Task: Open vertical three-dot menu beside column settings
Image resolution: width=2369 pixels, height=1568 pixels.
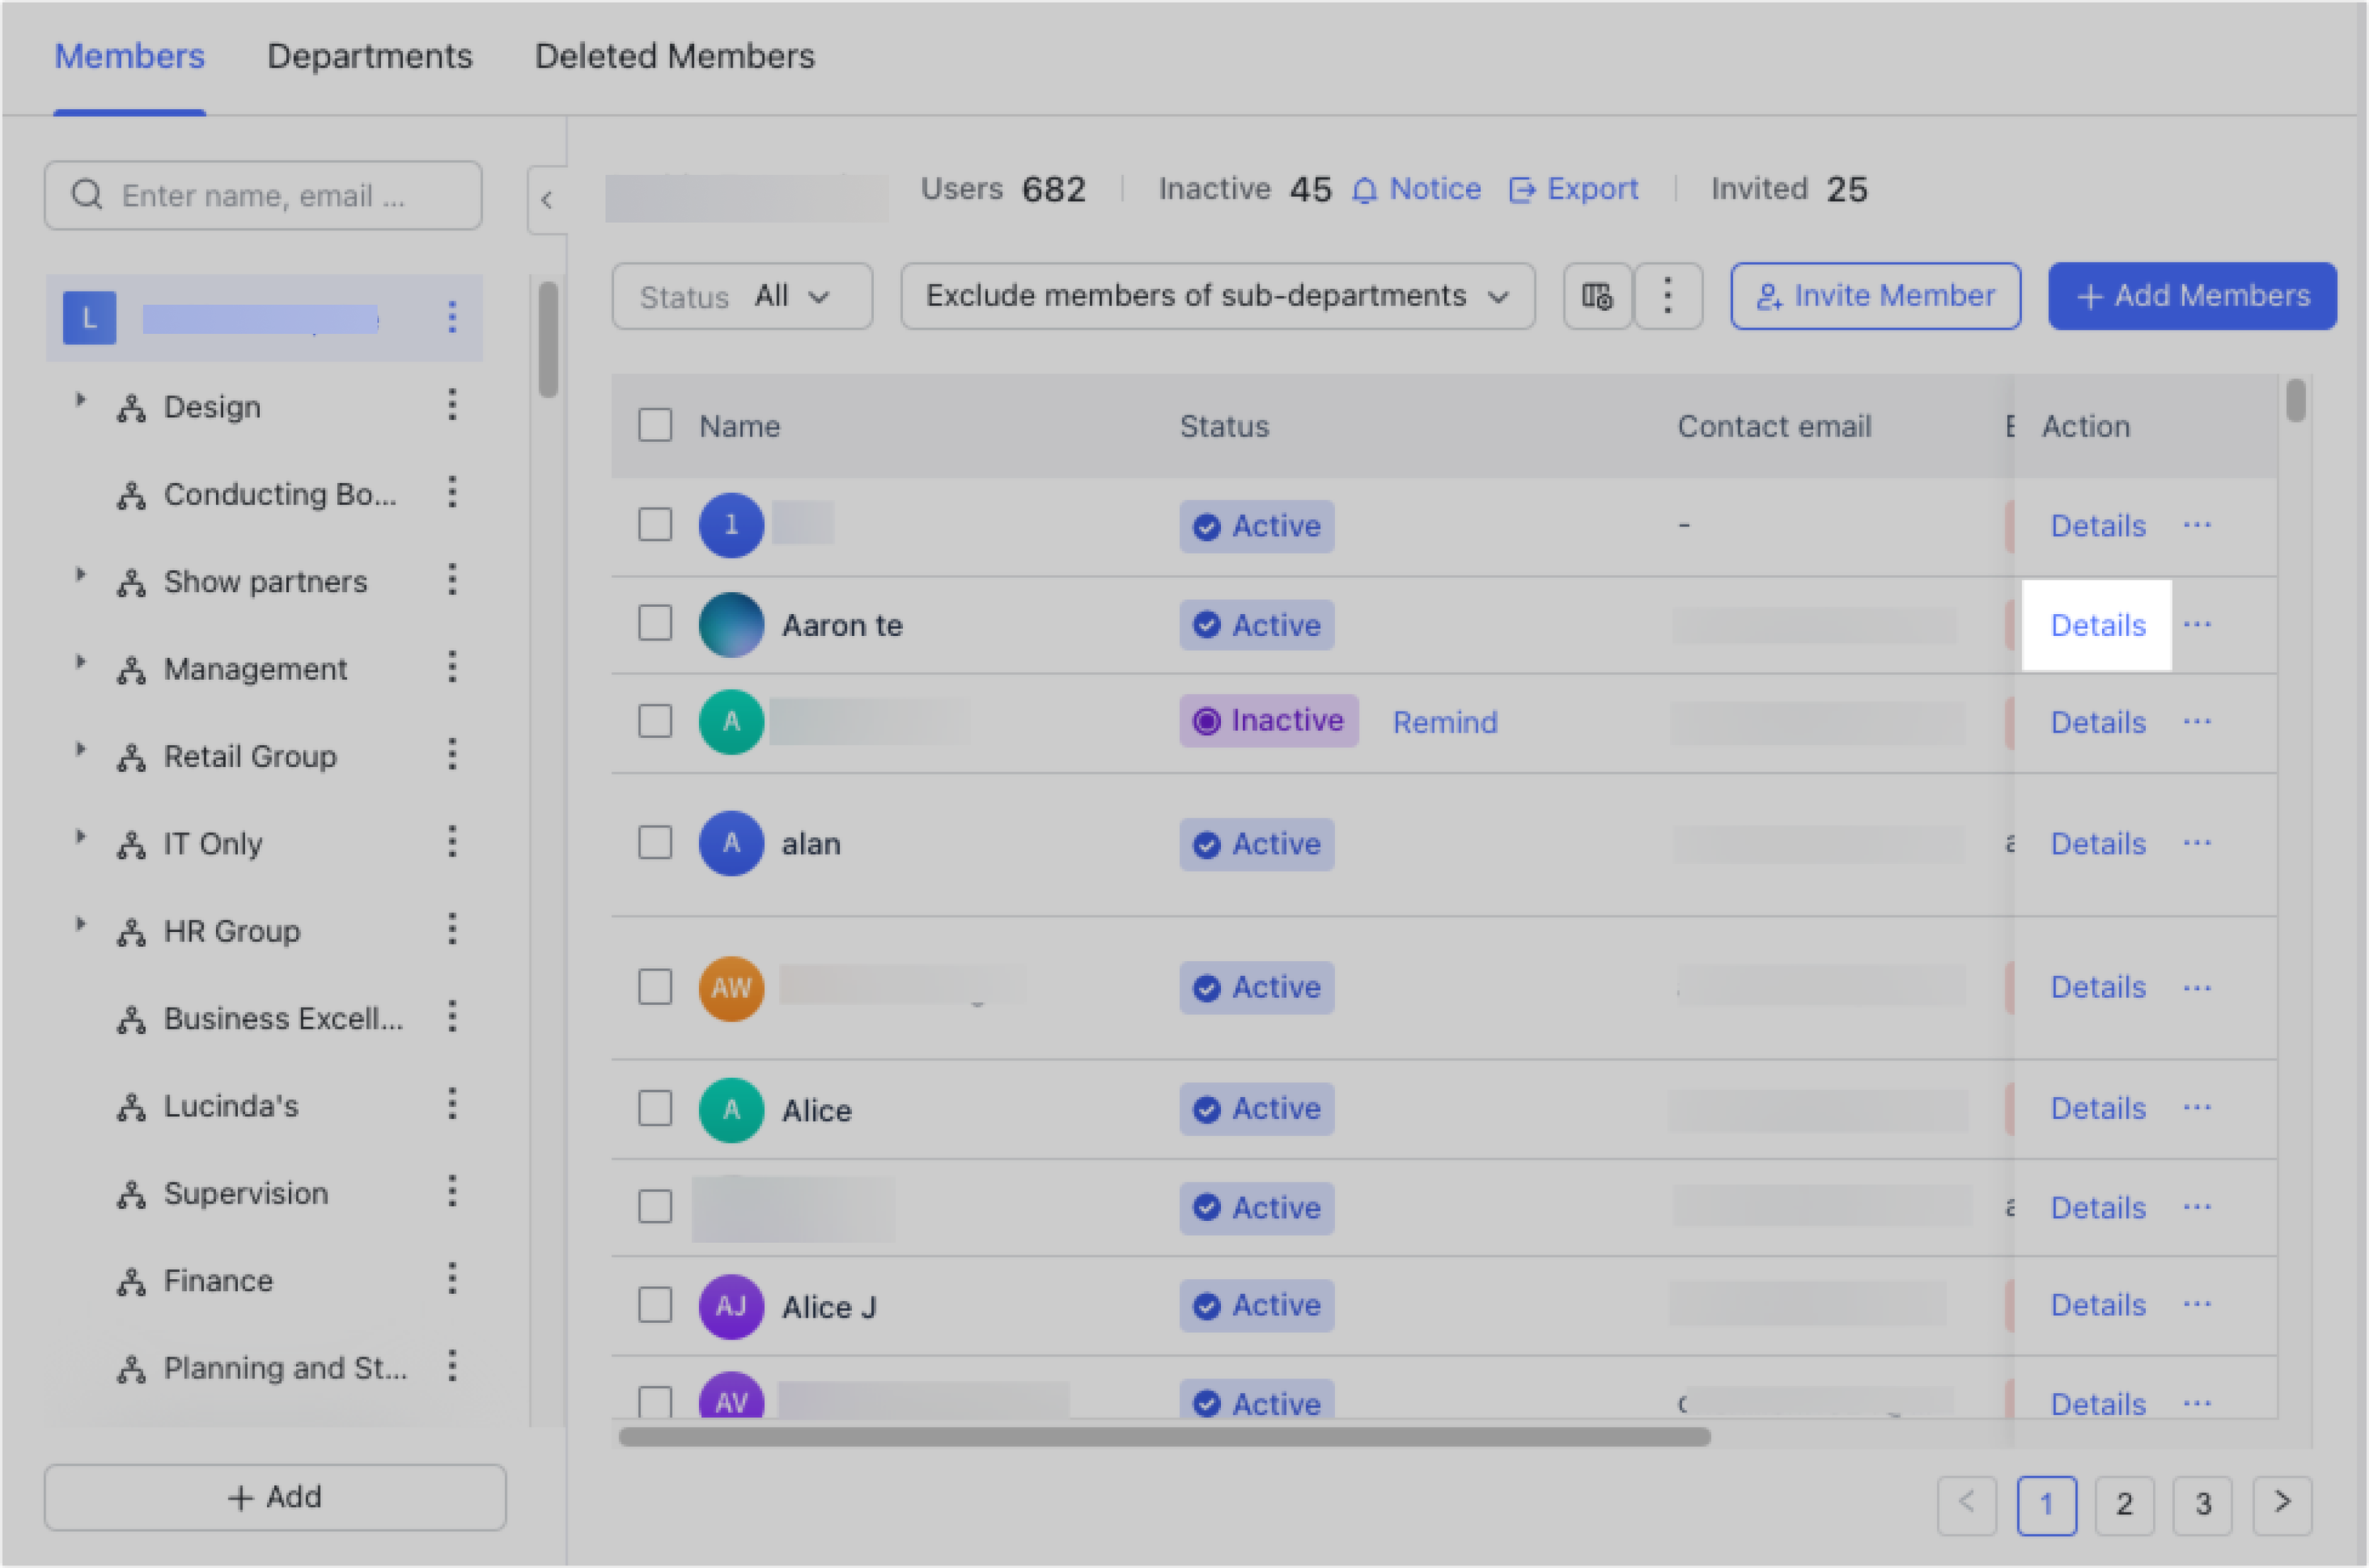Action: (x=1667, y=296)
